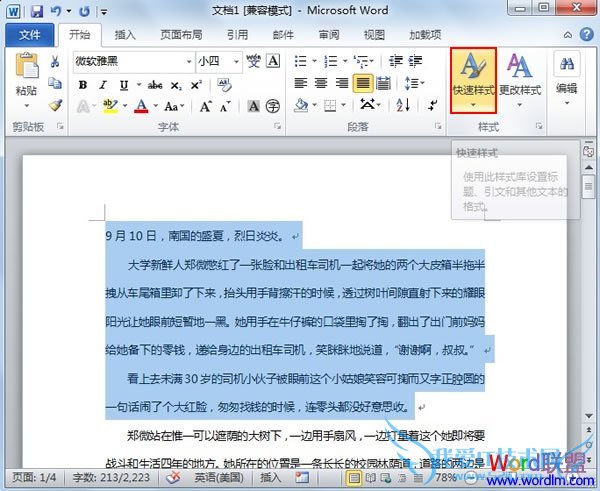The image size is (600, 491).
Task: Open the underline style dropdown arrow
Action: click(139, 85)
